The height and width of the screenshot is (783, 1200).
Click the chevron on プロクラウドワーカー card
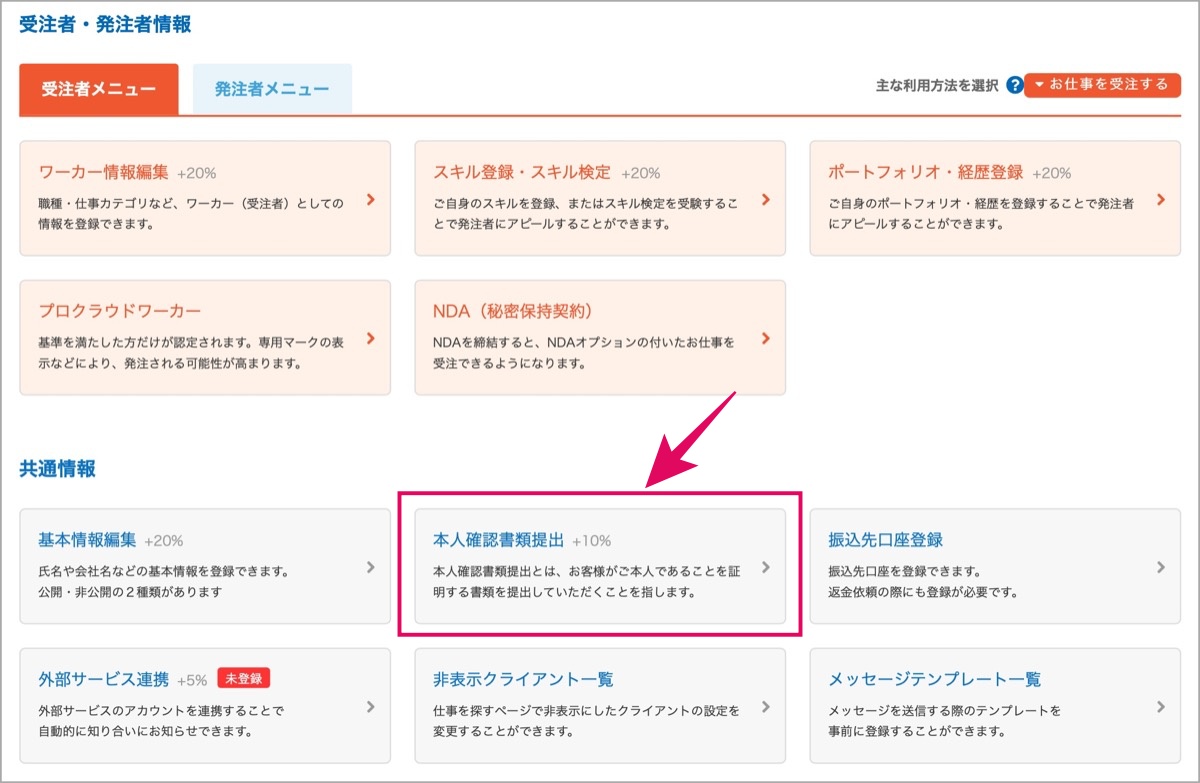point(370,338)
